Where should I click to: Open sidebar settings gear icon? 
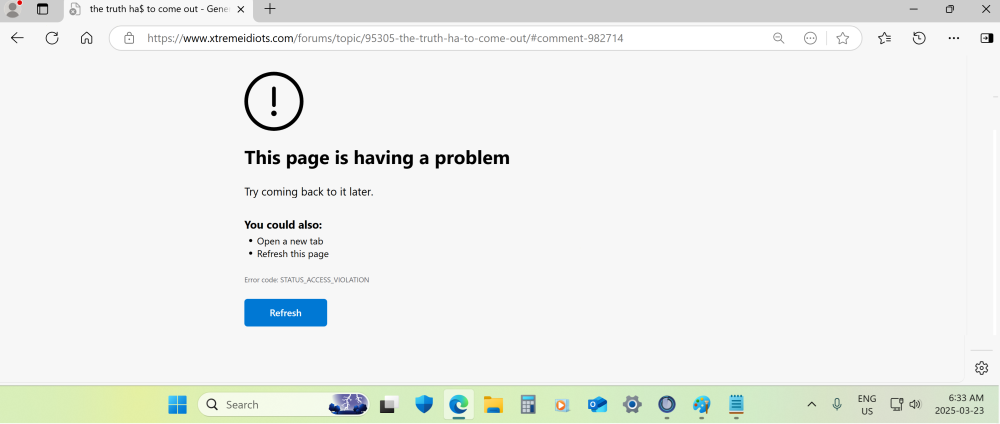(981, 368)
